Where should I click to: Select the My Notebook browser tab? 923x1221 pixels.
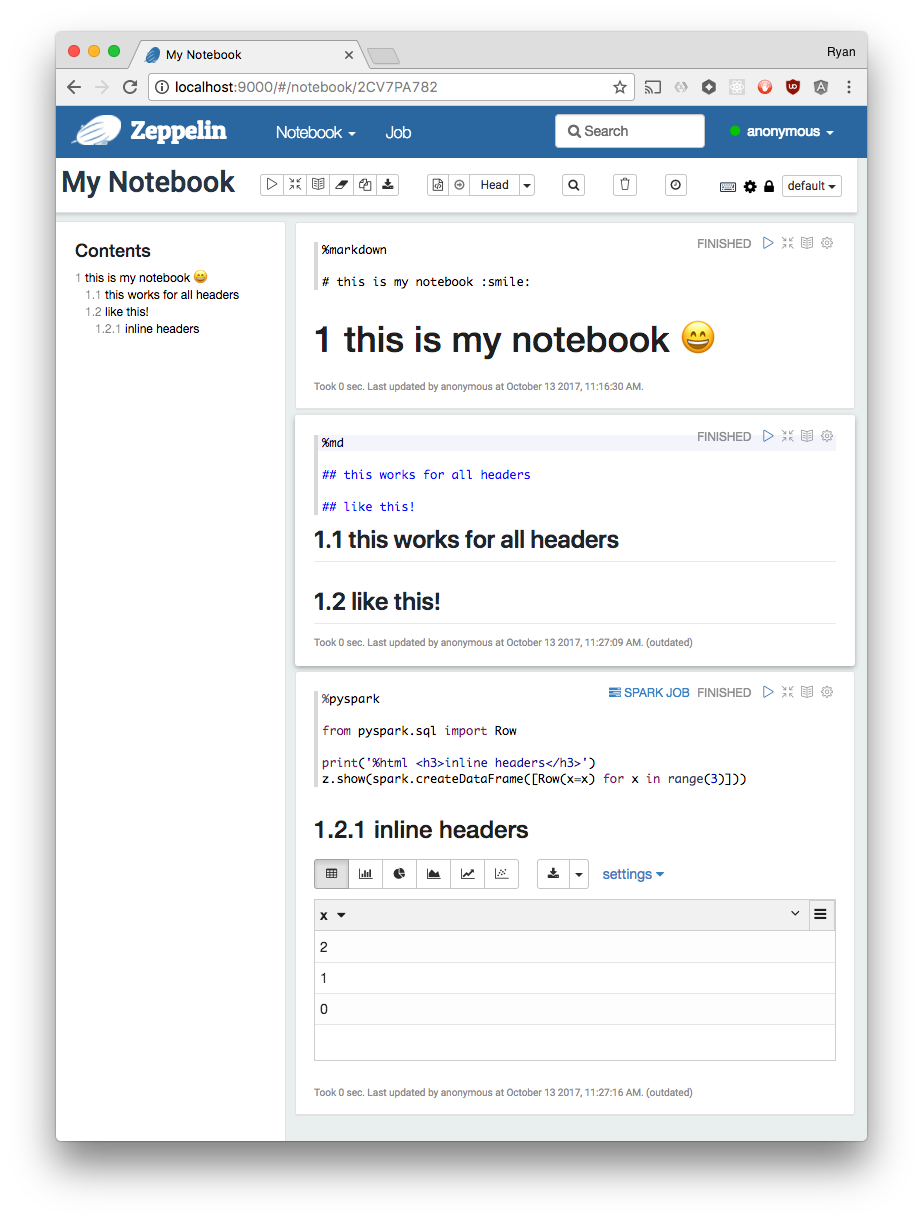coord(250,55)
